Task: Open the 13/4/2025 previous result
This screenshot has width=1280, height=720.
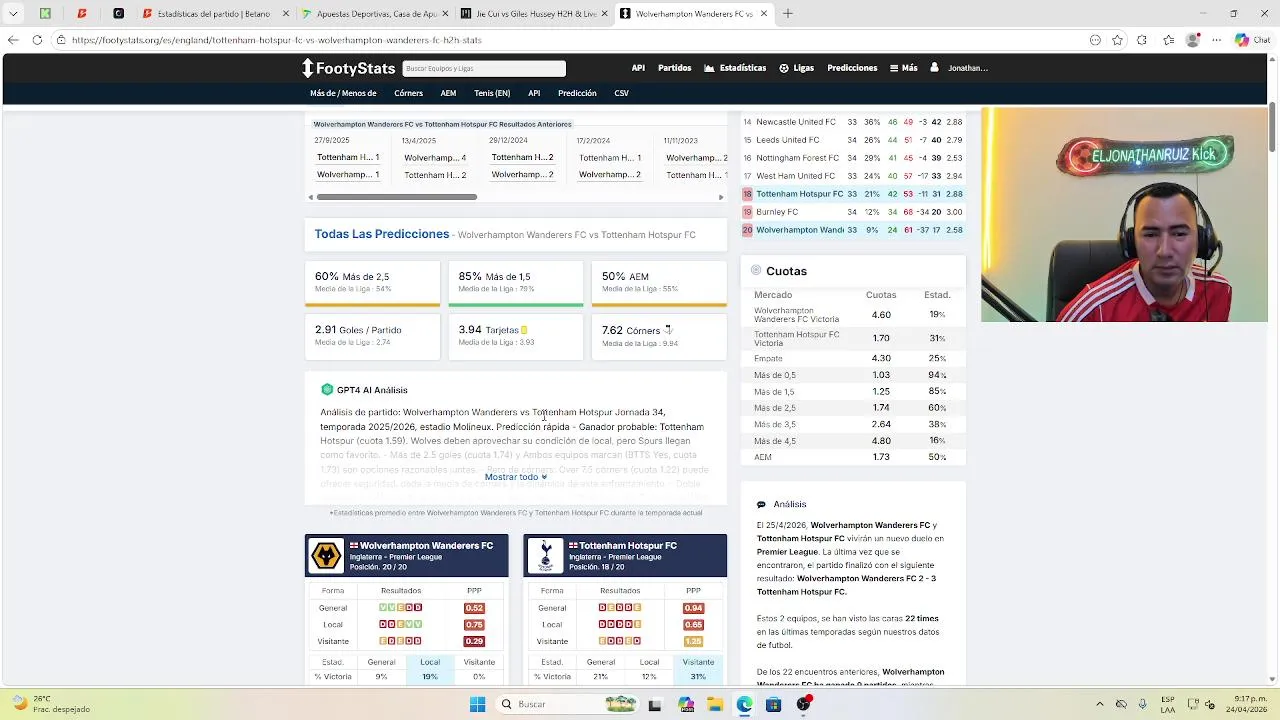Action: (435, 158)
